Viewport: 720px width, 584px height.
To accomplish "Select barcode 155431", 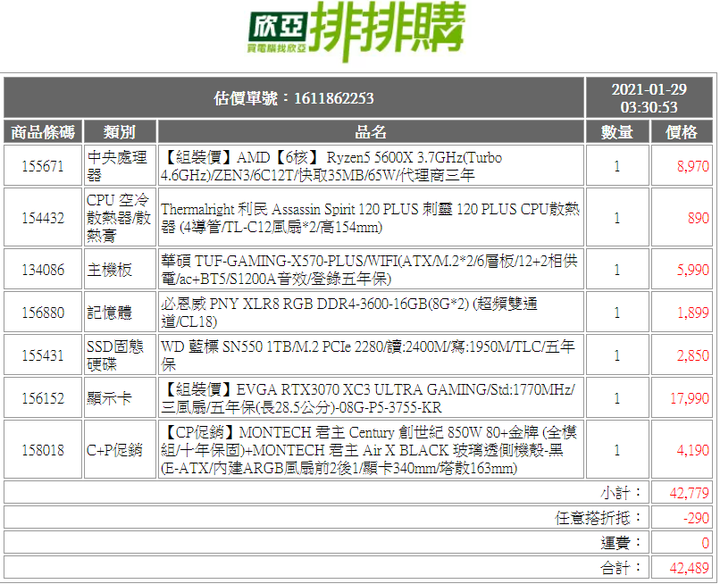I will [x=43, y=355].
